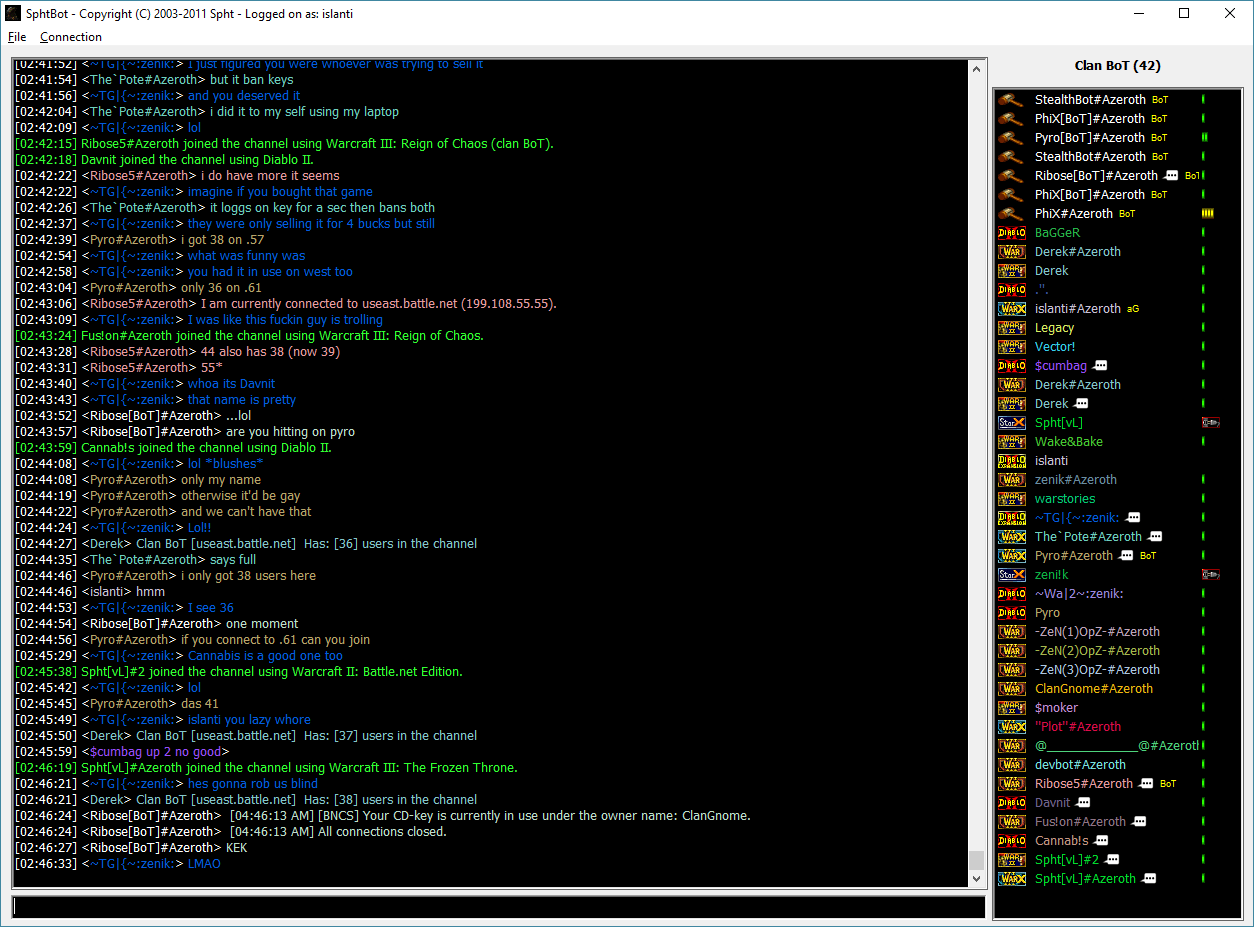Click the "whoa its Davnit" message

231,384
